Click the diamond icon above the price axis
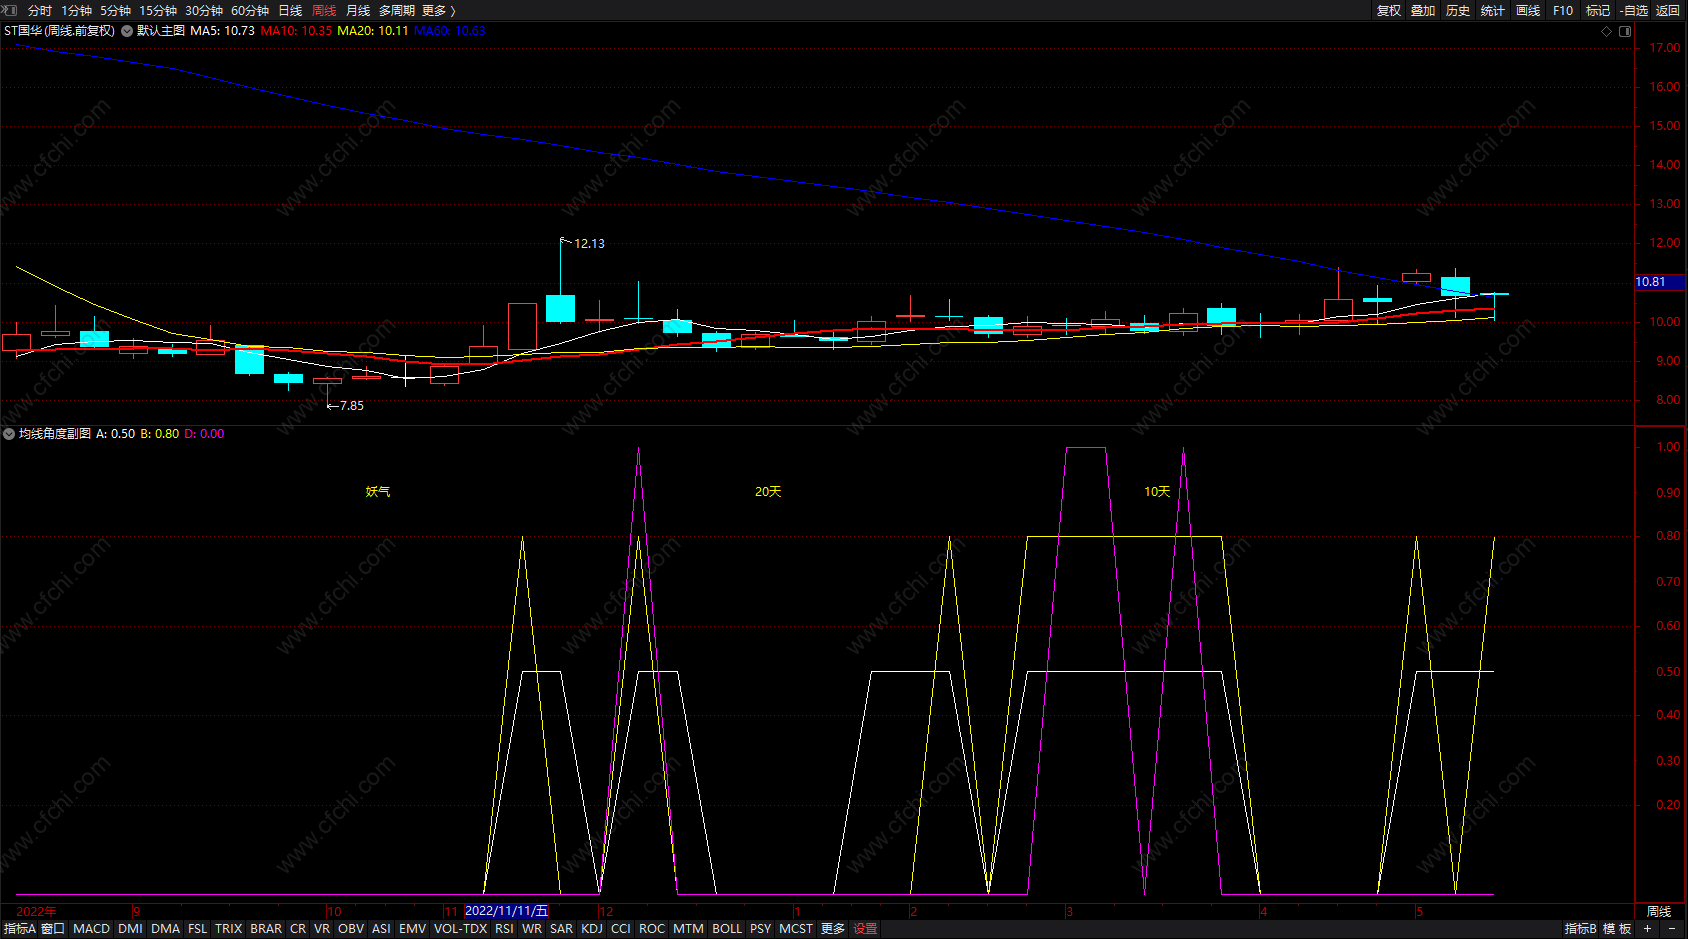Image resolution: width=1688 pixels, height=939 pixels. [1607, 31]
